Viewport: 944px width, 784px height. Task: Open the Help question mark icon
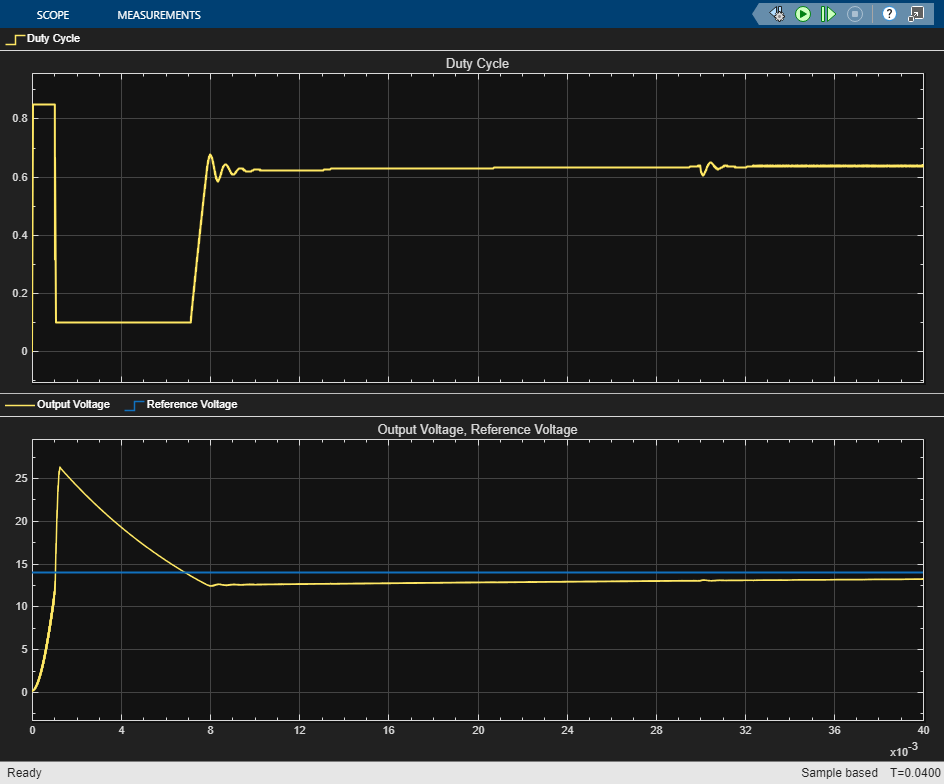(889, 14)
